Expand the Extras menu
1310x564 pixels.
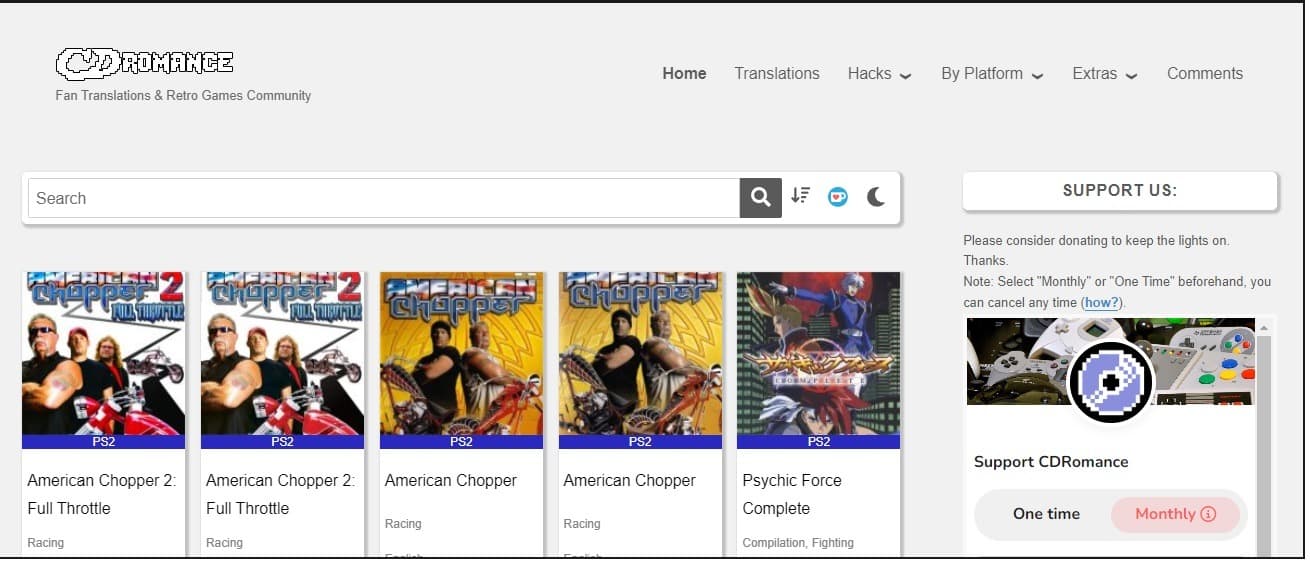tap(1105, 73)
